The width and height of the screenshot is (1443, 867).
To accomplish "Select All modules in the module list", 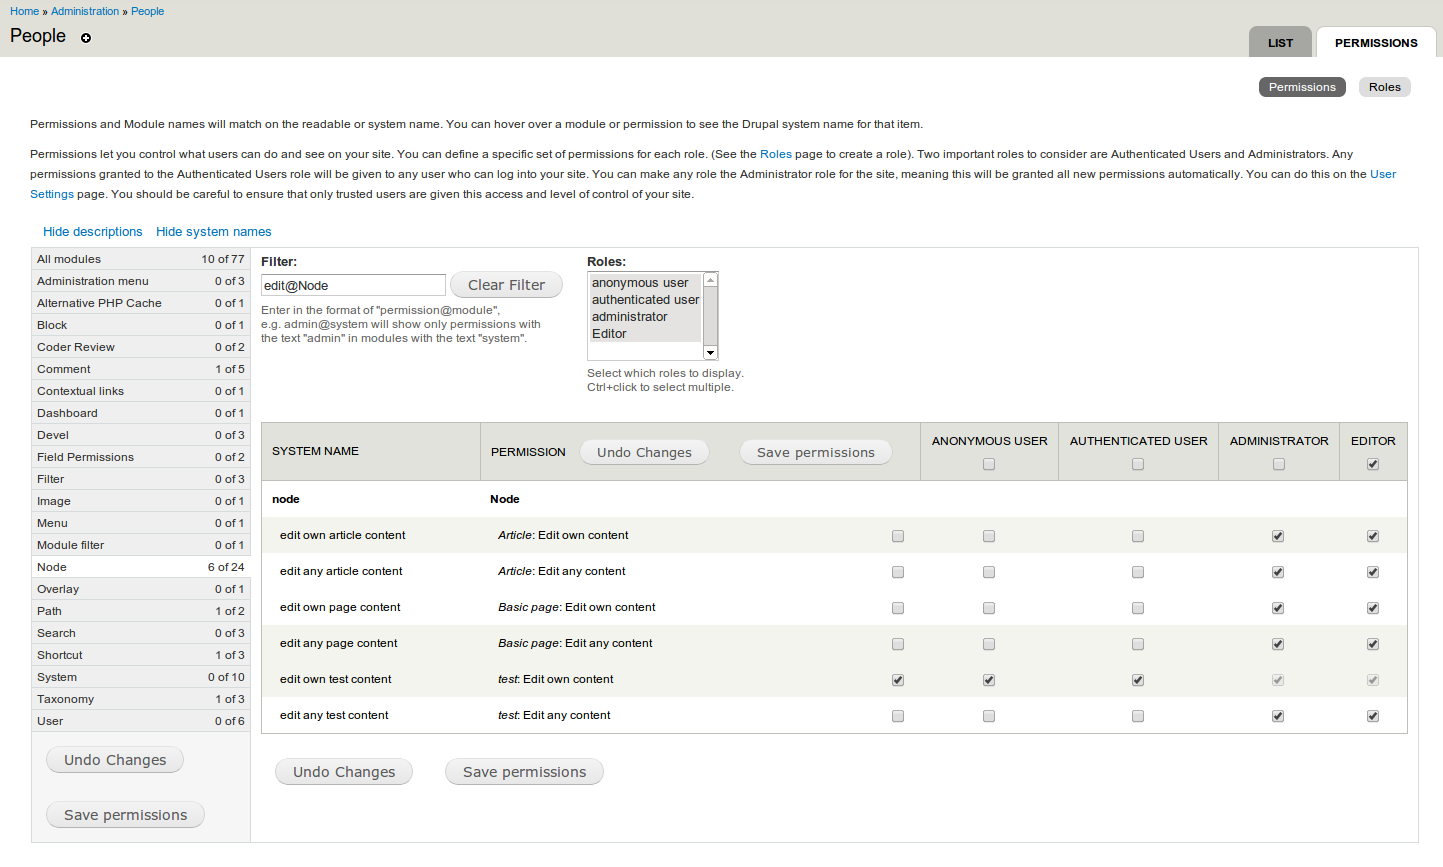I will [141, 259].
